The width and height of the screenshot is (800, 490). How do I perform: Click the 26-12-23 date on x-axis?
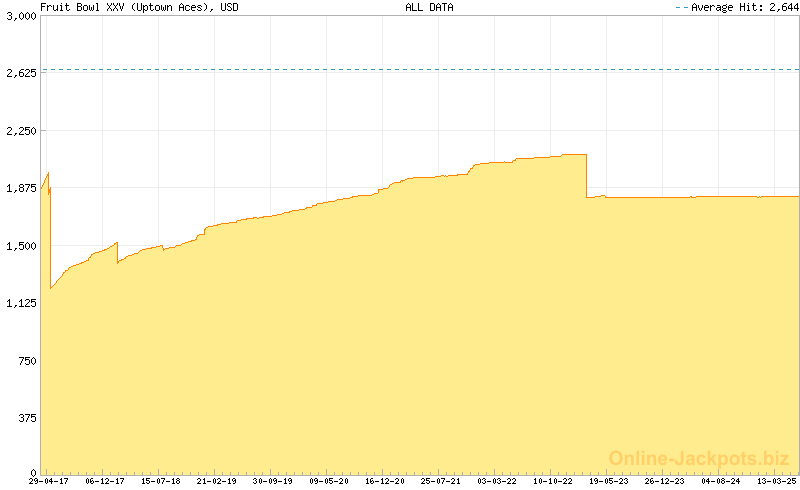point(665,481)
